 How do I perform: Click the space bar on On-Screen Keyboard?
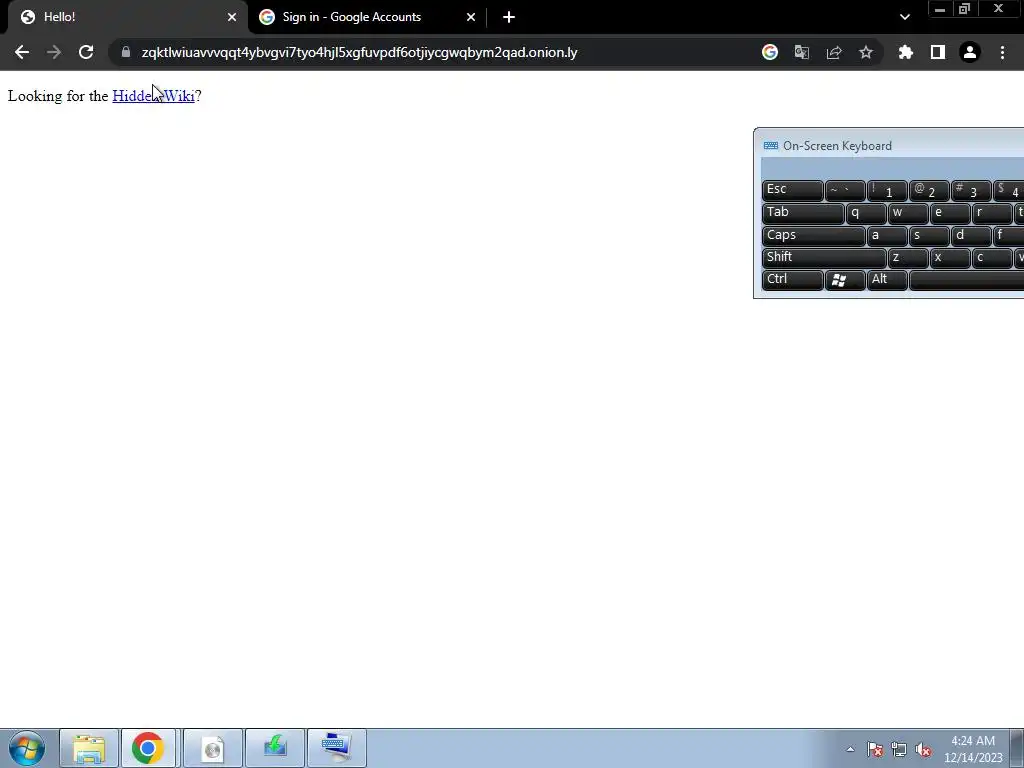[967, 280]
